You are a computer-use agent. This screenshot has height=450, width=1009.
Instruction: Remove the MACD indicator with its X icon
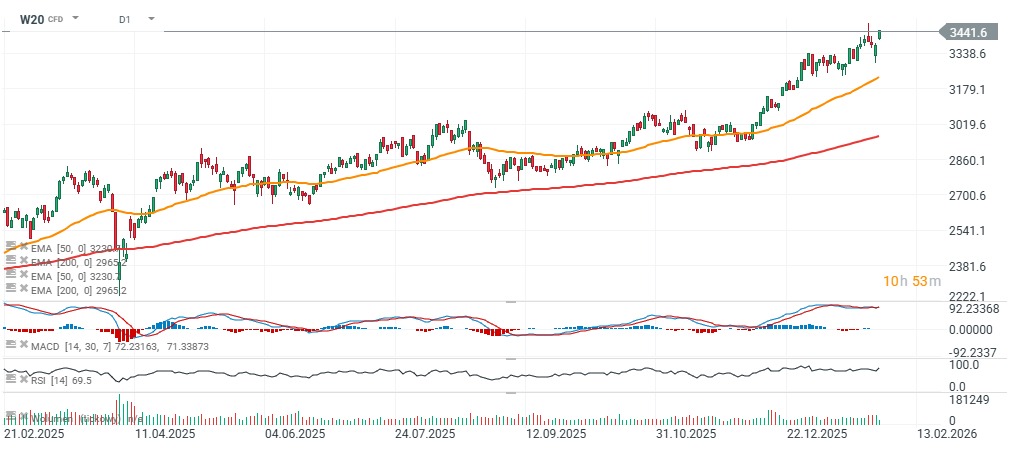click(x=22, y=344)
